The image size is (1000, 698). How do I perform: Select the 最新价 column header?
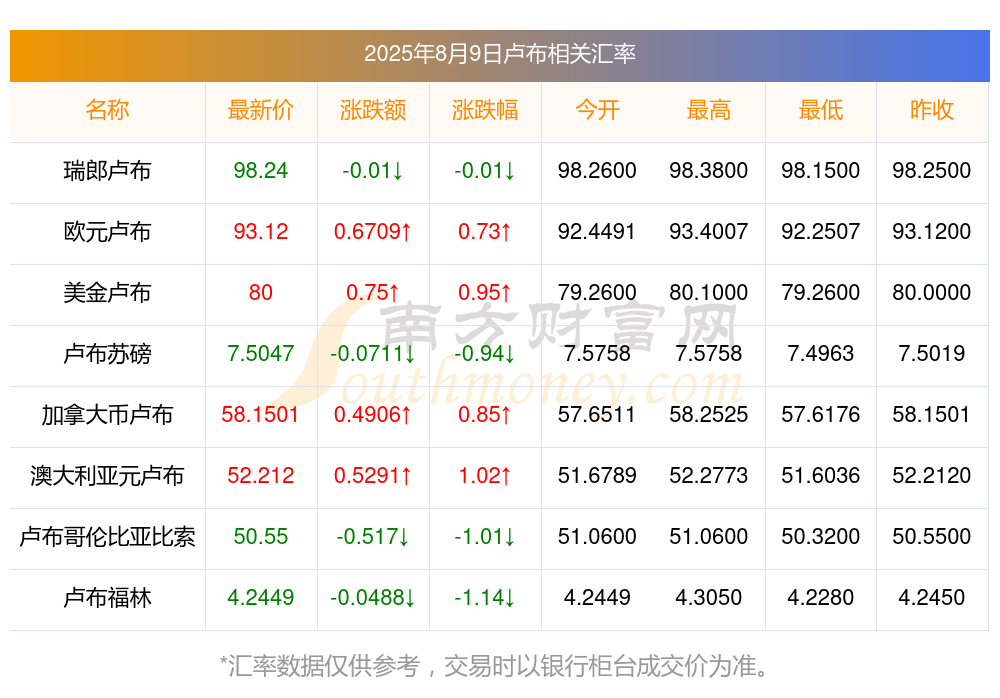pos(260,110)
